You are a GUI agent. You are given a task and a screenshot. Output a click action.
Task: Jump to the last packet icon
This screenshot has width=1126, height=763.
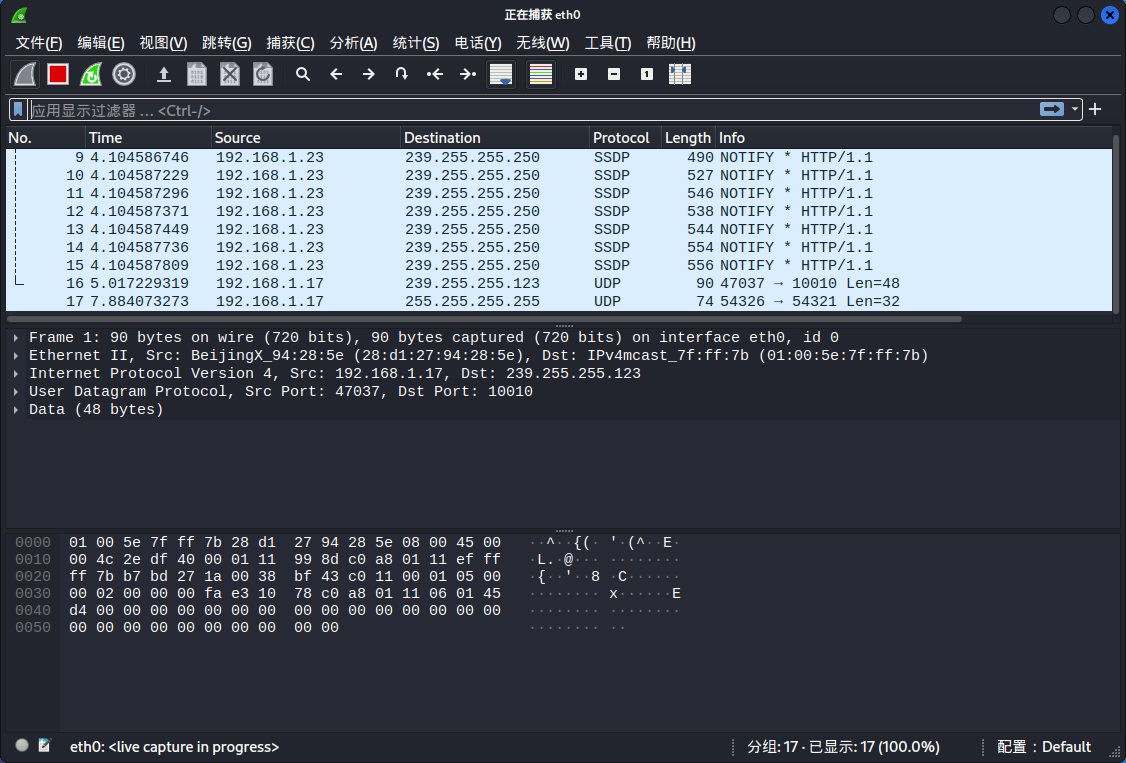(468, 74)
